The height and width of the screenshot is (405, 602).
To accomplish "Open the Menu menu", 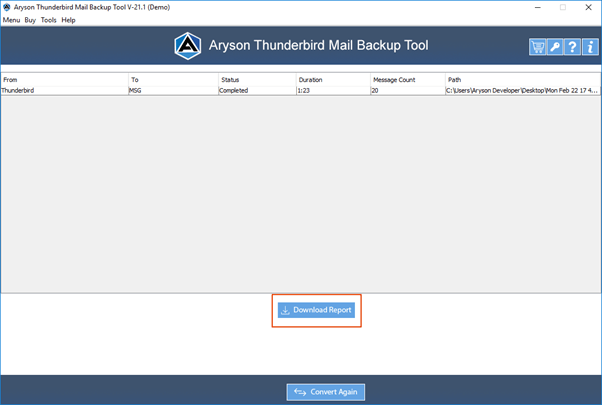I will [x=11, y=20].
